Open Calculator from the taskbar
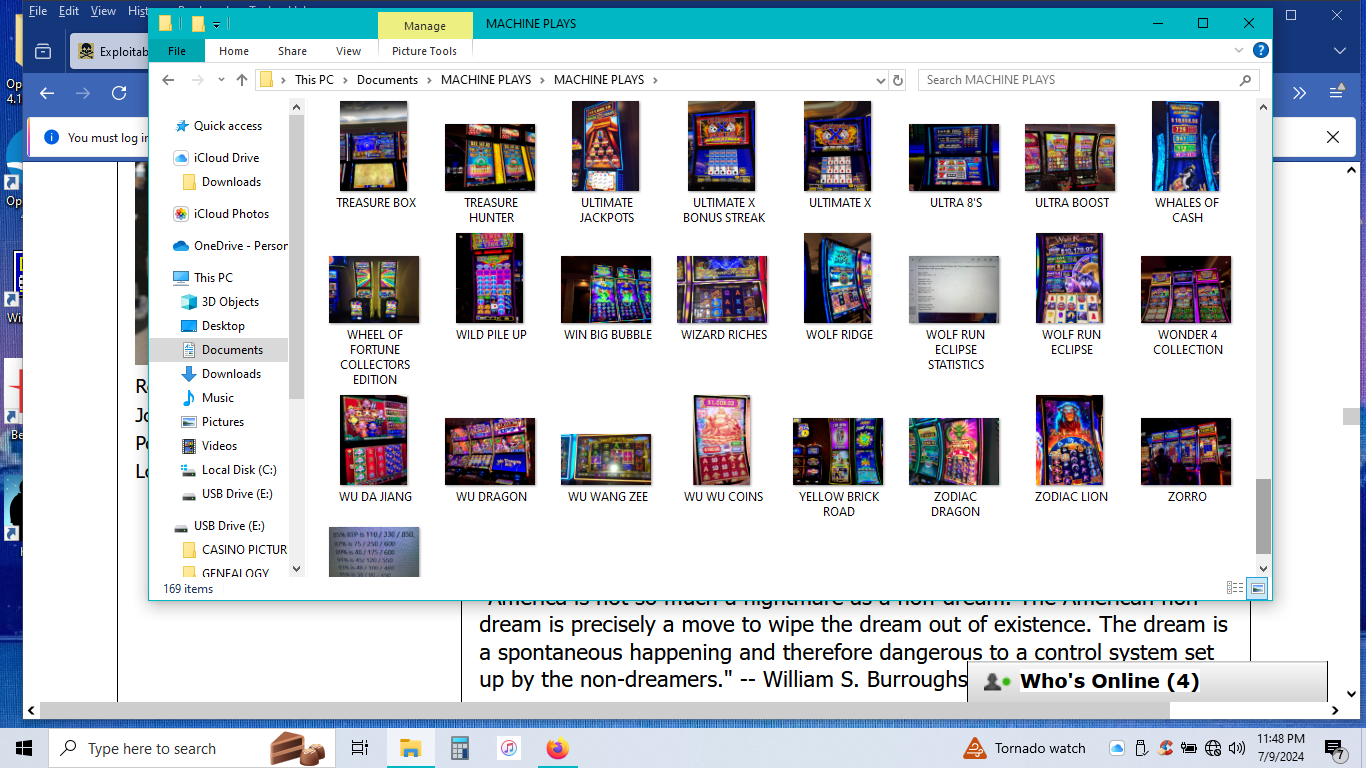 point(460,748)
